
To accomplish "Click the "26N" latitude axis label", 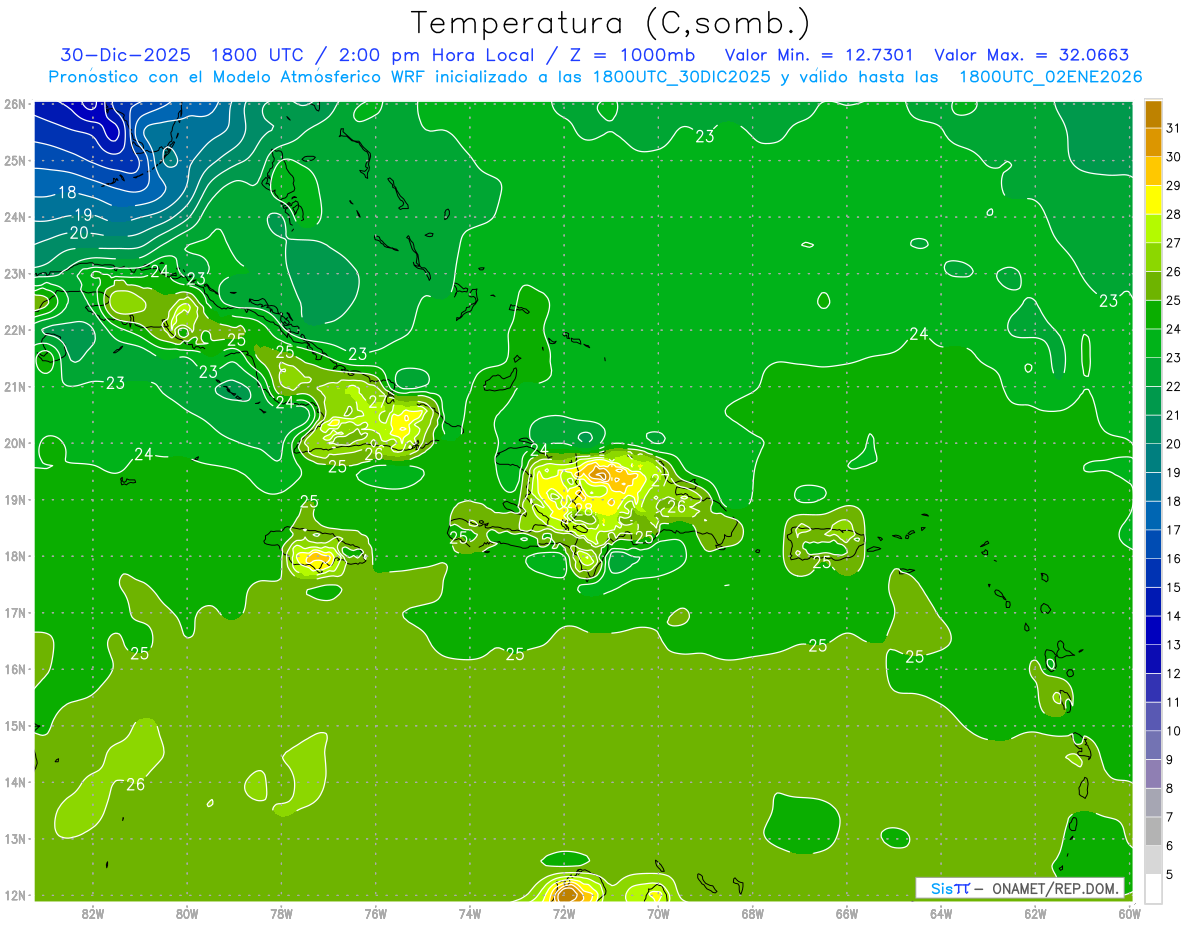I will pyautogui.click(x=14, y=104).
